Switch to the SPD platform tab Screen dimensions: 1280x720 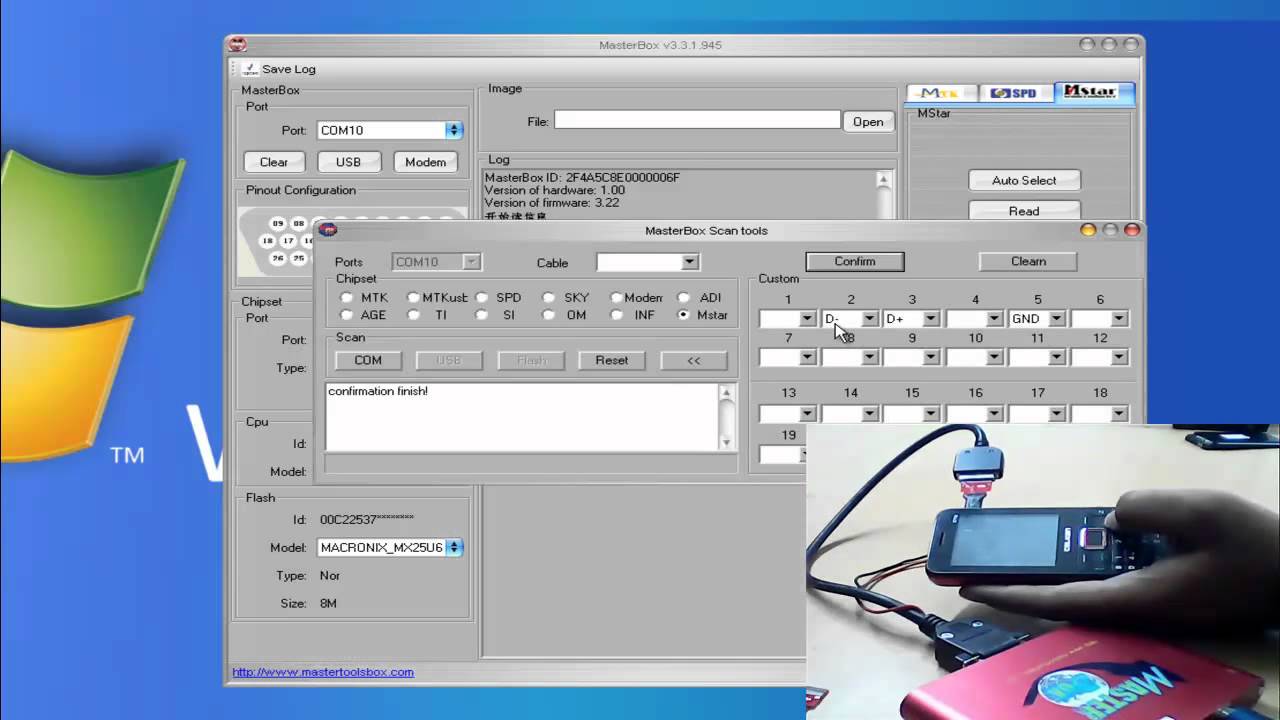[1014, 93]
